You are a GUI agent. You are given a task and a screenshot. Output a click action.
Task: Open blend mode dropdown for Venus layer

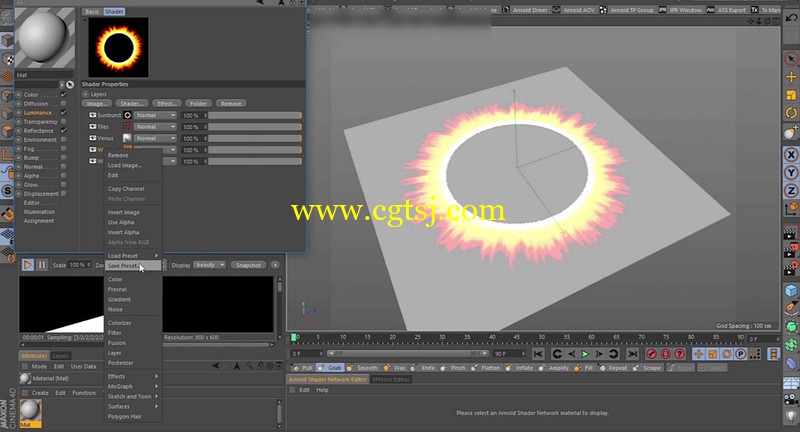[x=156, y=138]
